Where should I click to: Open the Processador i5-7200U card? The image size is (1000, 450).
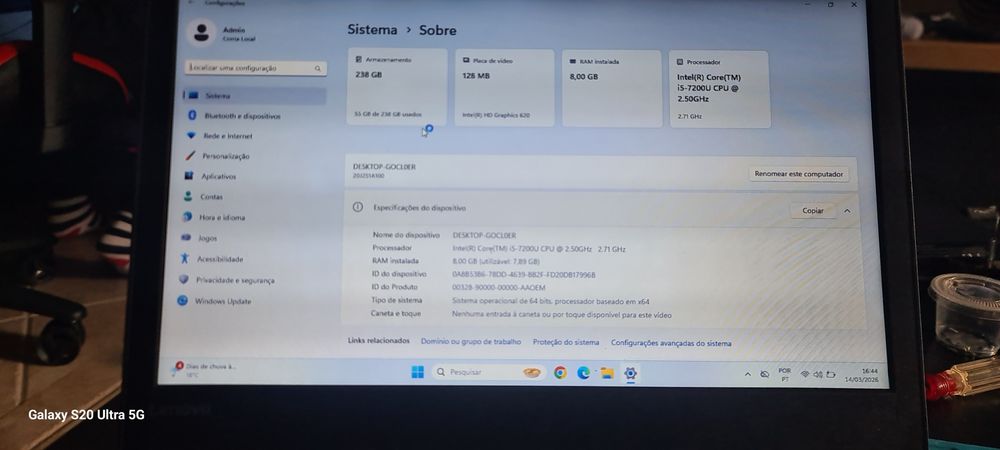719,89
